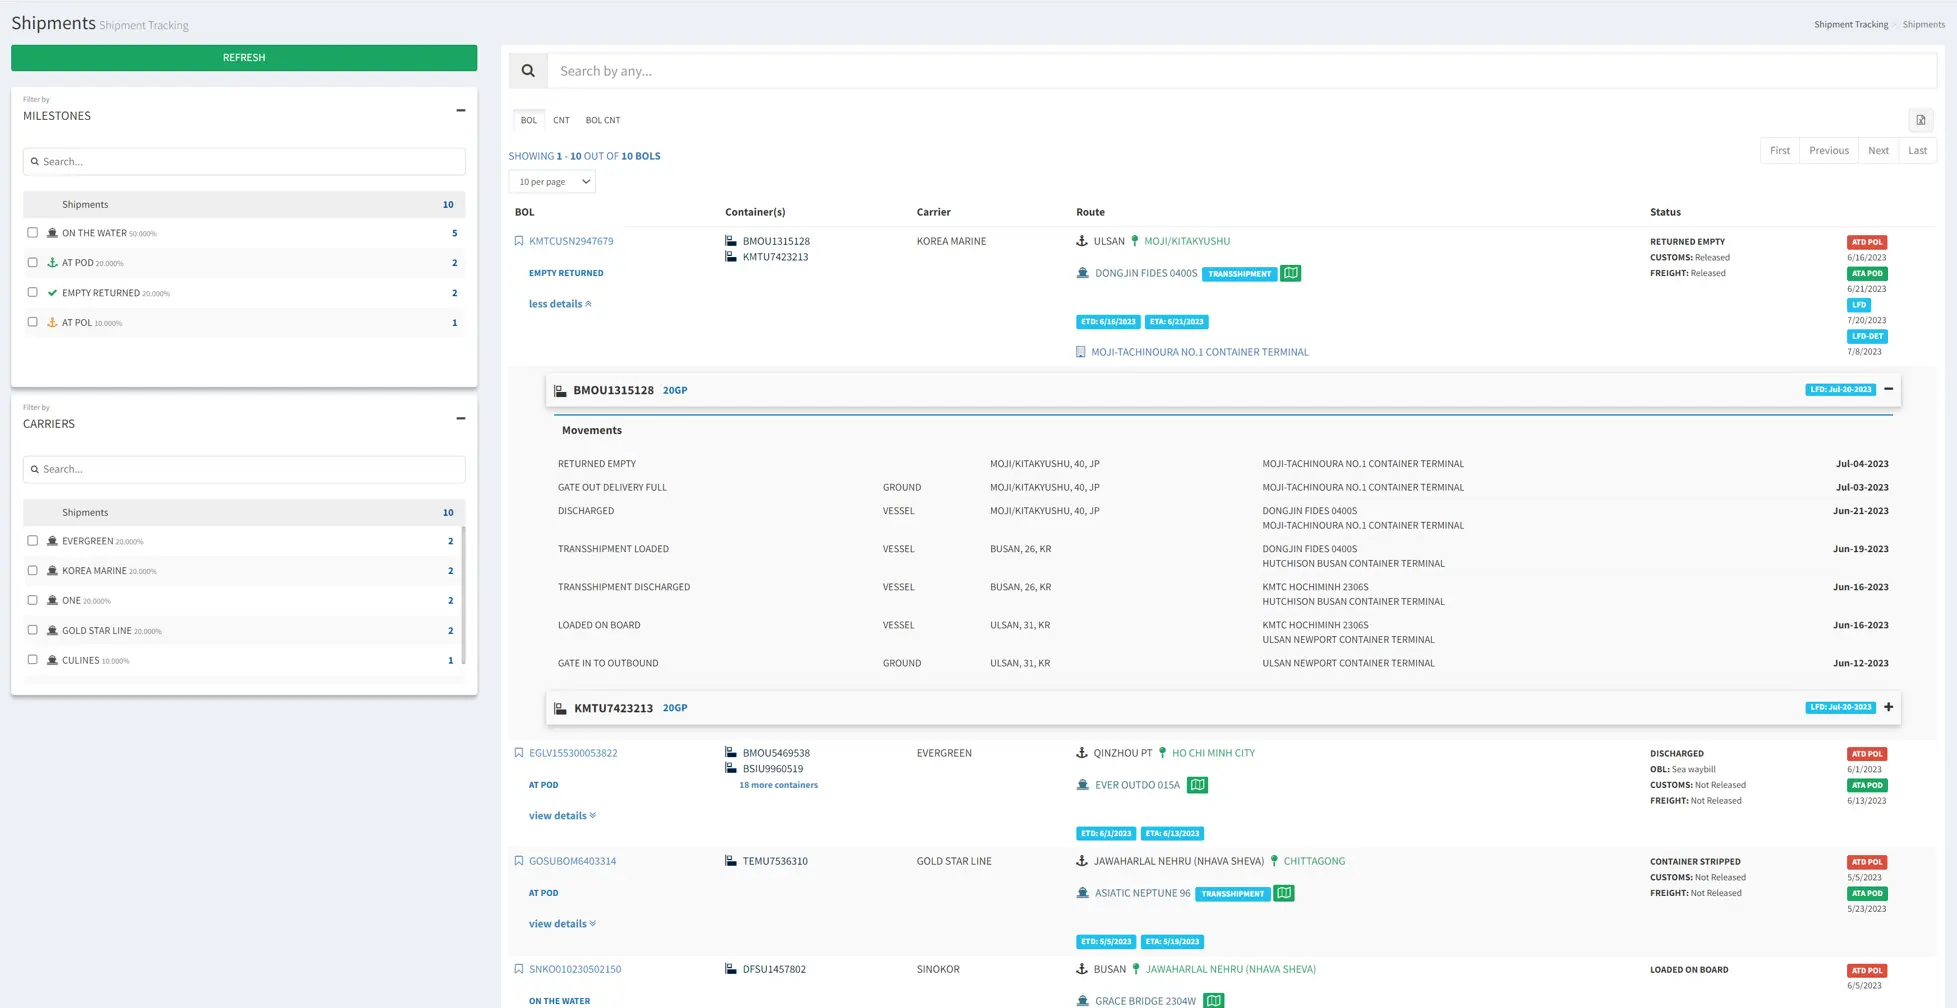This screenshot has height=1008, width=1957.
Task: Click the terminal icon before MOJI-TACHINOURA NO.1 CONTAINER TERMINAL
Action: pyautogui.click(x=1080, y=351)
